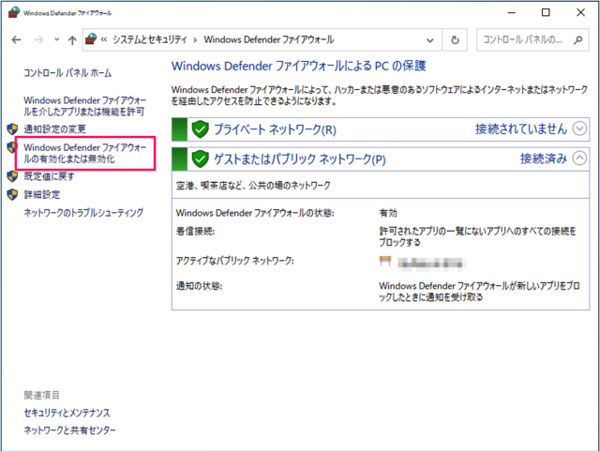Go up one level with the Up arrow
Viewport: 600px width, 452px height.
pyautogui.click(x=72, y=41)
